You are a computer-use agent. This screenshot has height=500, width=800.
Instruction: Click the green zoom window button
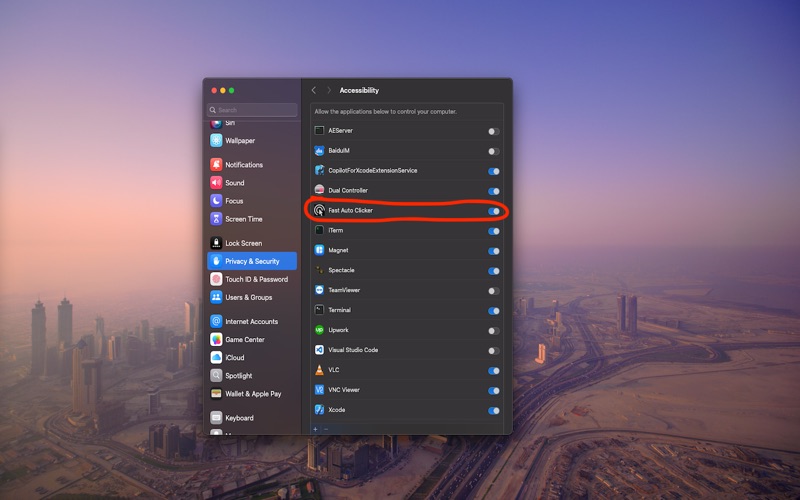point(232,90)
